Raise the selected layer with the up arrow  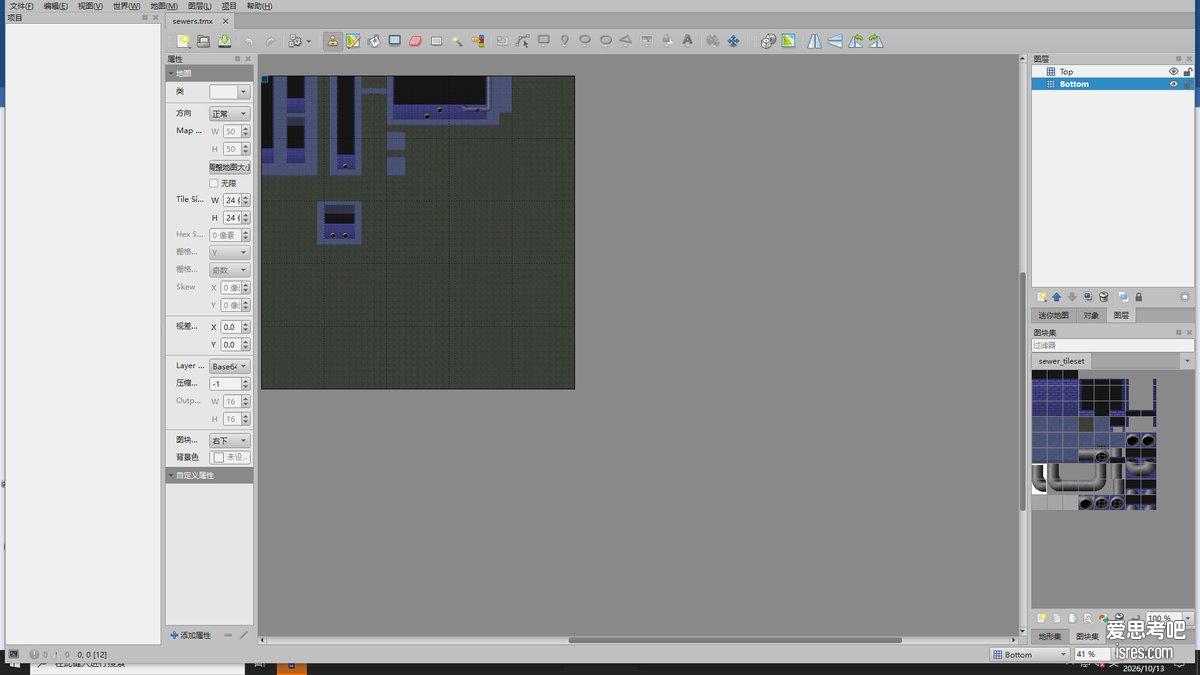1056,297
